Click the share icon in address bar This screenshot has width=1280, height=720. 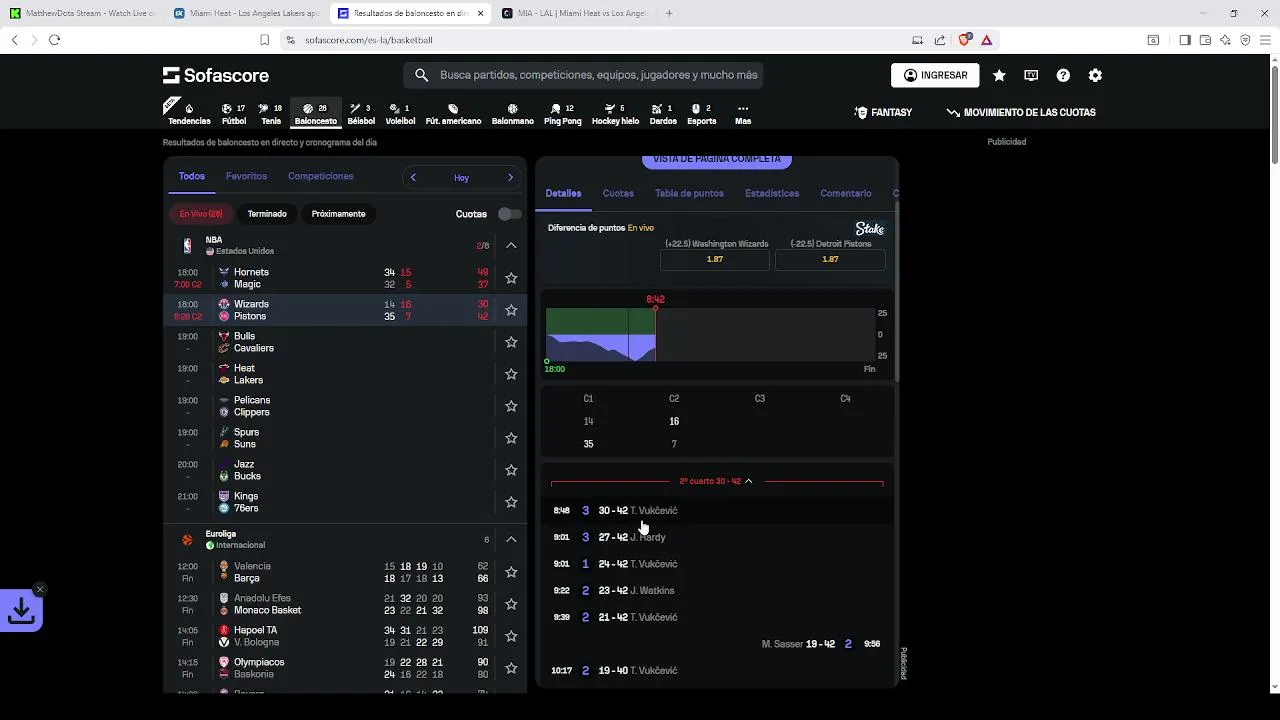click(940, 40)
